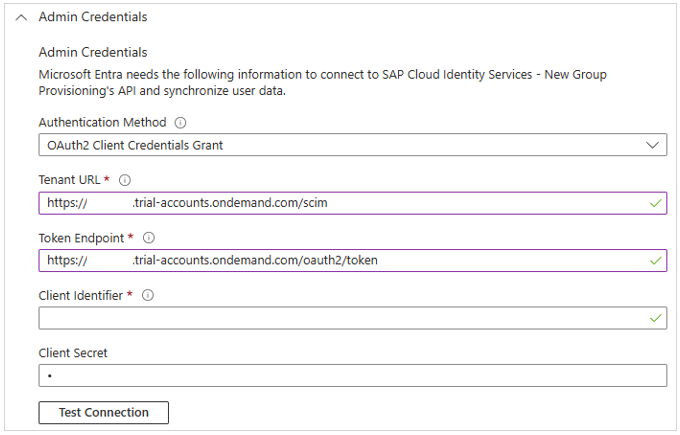This screenshot has height=435, width=680.
Task: Click the Tenant URL label text
Action: [70, 181]
